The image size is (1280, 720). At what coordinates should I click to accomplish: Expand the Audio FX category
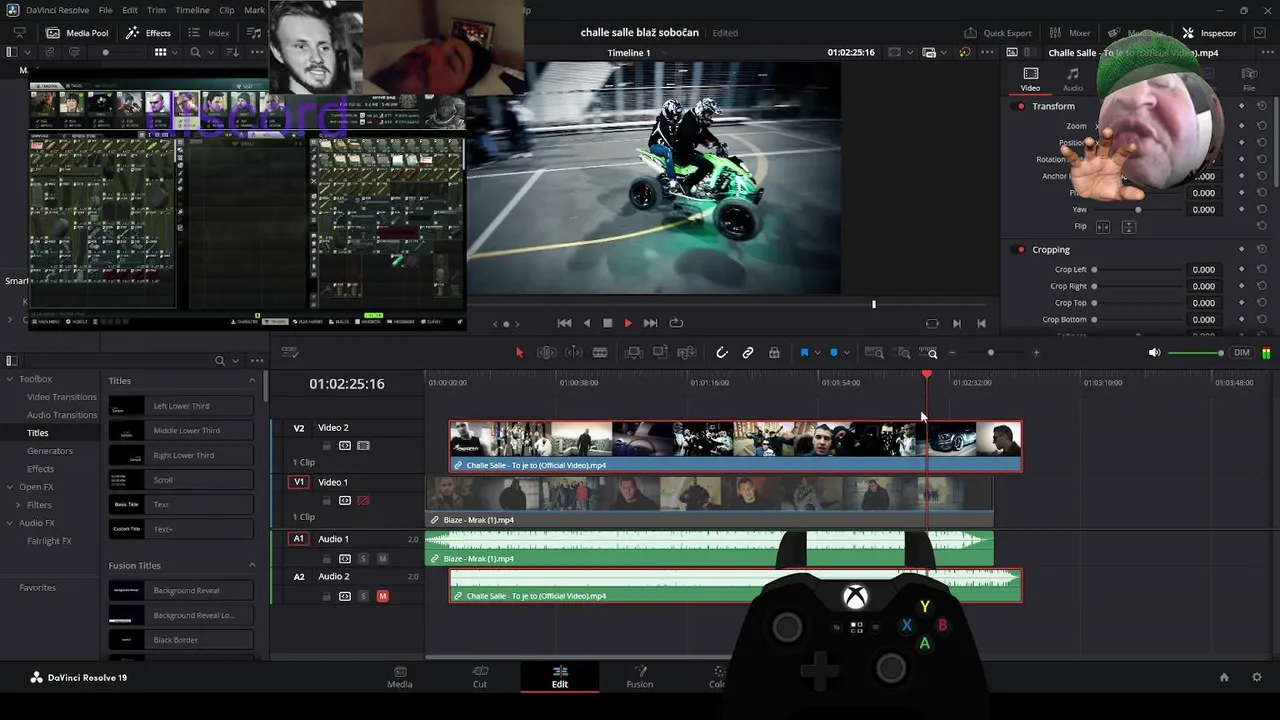(10, 523)
